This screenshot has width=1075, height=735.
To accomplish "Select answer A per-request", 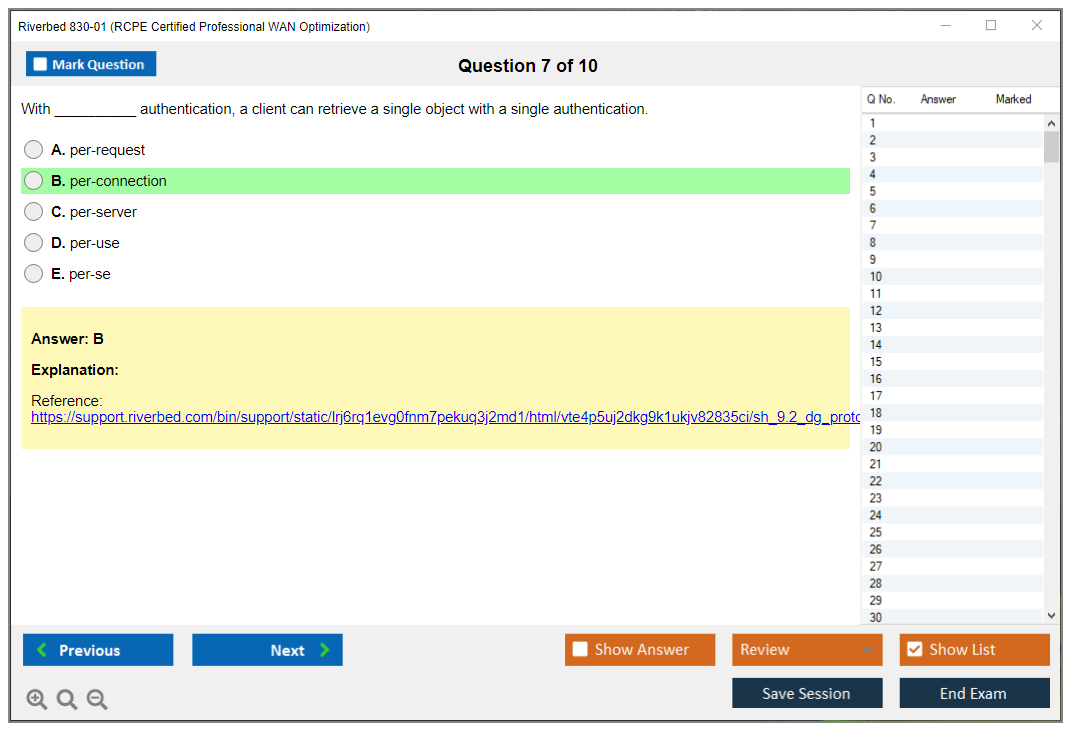I will tap(34, 150).
